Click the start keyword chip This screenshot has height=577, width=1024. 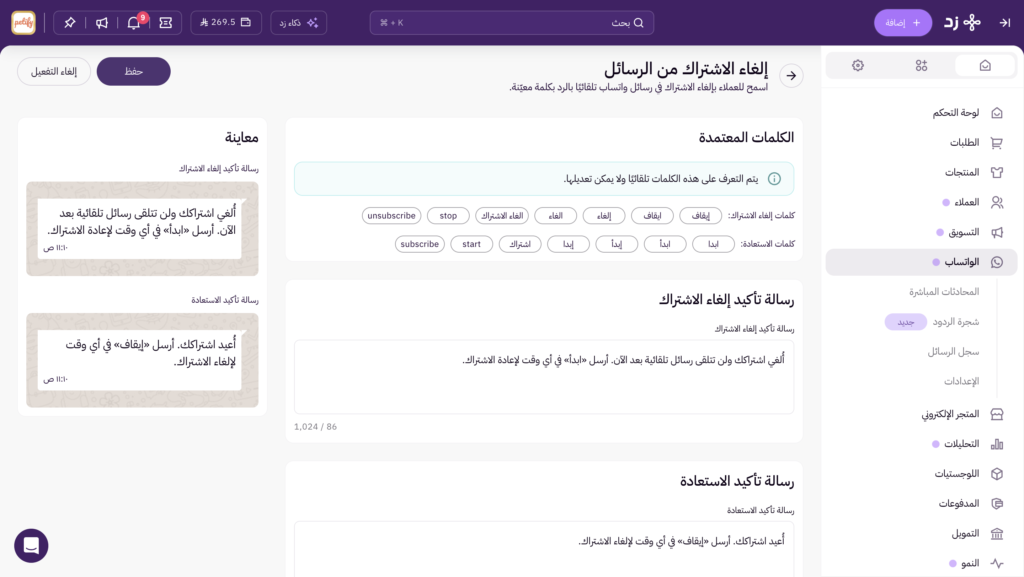(472, 244)
